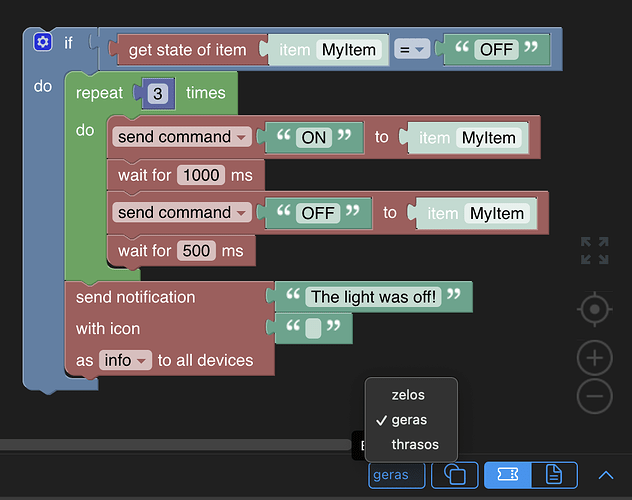Viewport: 632px width, 500px height.
Task: Open the first send command dropdown for ON
Action: [x=182, y=137]
